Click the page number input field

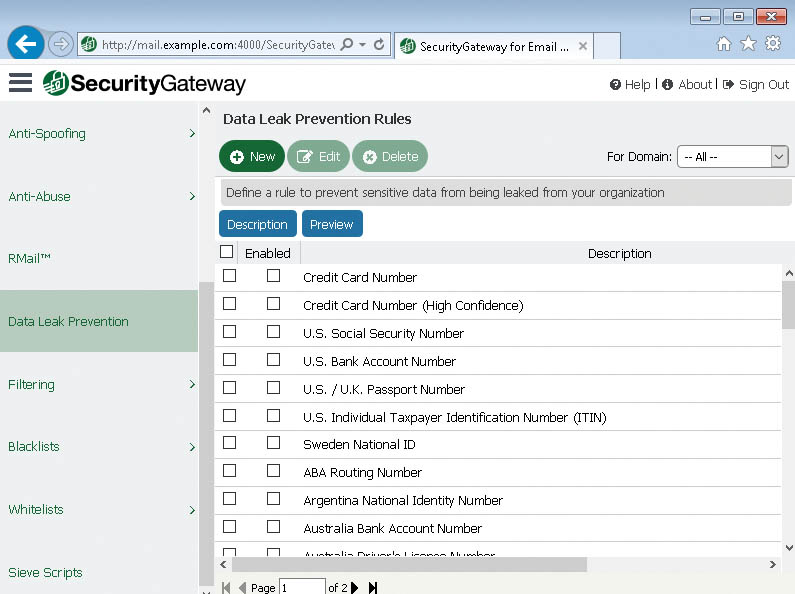301,588
